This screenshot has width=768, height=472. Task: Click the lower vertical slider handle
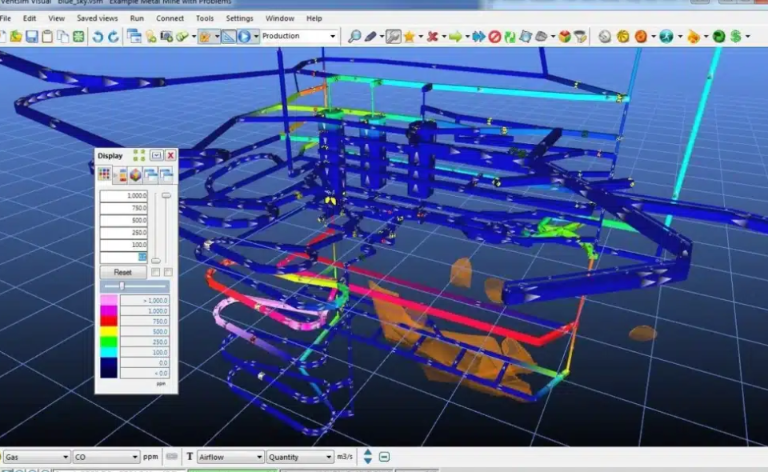156,260
